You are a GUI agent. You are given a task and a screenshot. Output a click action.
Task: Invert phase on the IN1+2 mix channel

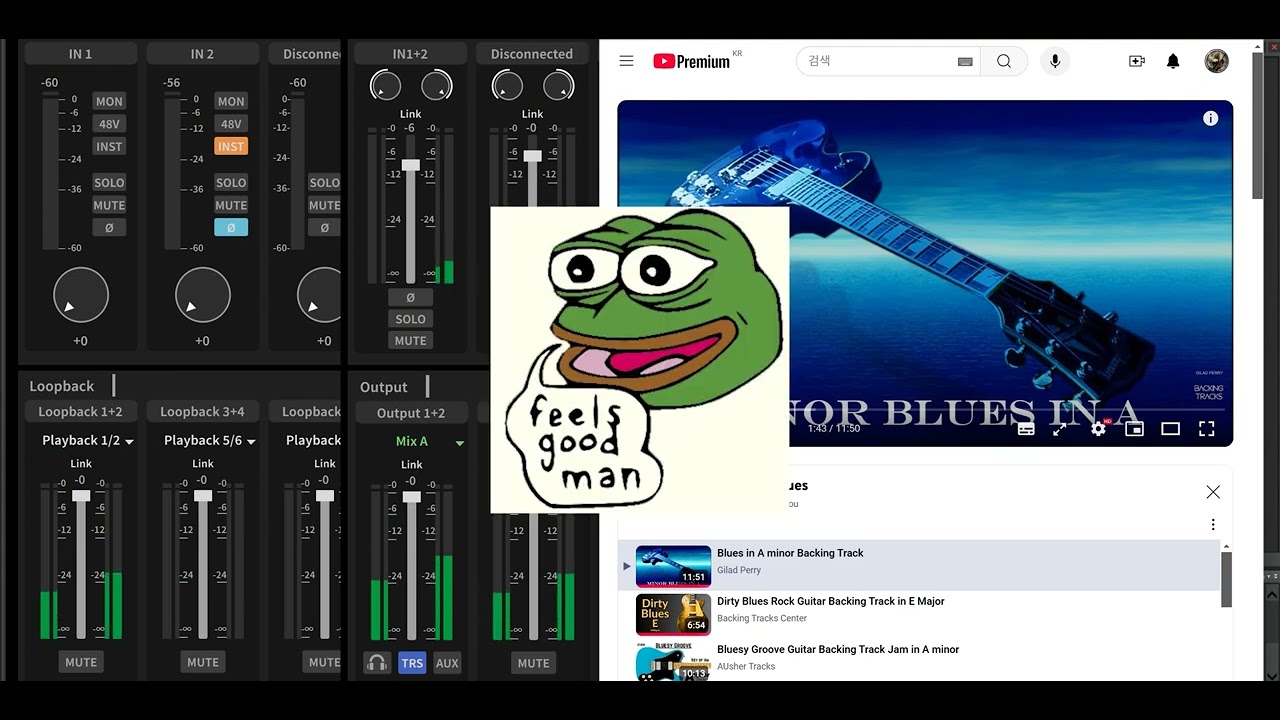[410, 297]
